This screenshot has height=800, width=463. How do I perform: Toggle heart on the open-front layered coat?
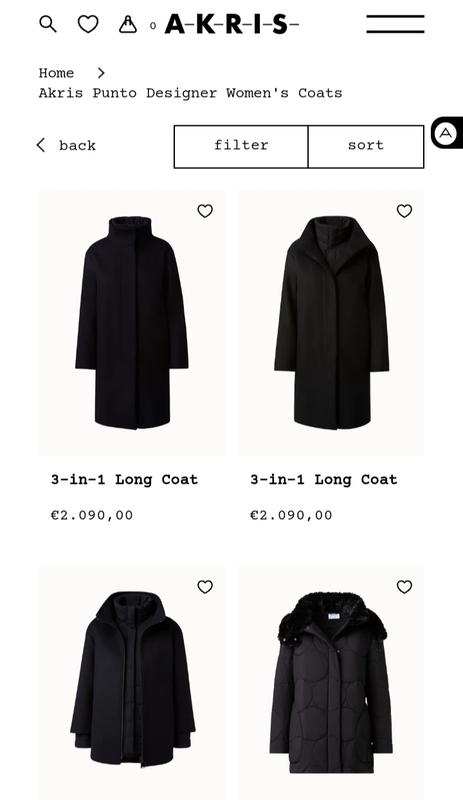coord(205,587)
